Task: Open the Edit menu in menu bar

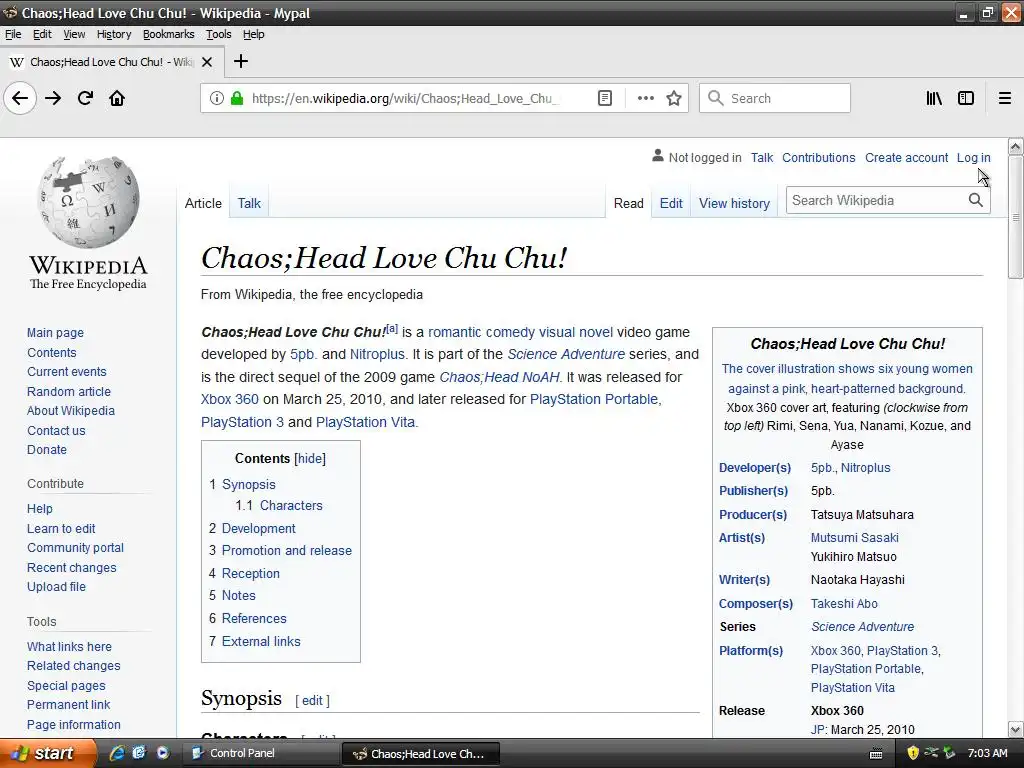Action: point(42,35)
